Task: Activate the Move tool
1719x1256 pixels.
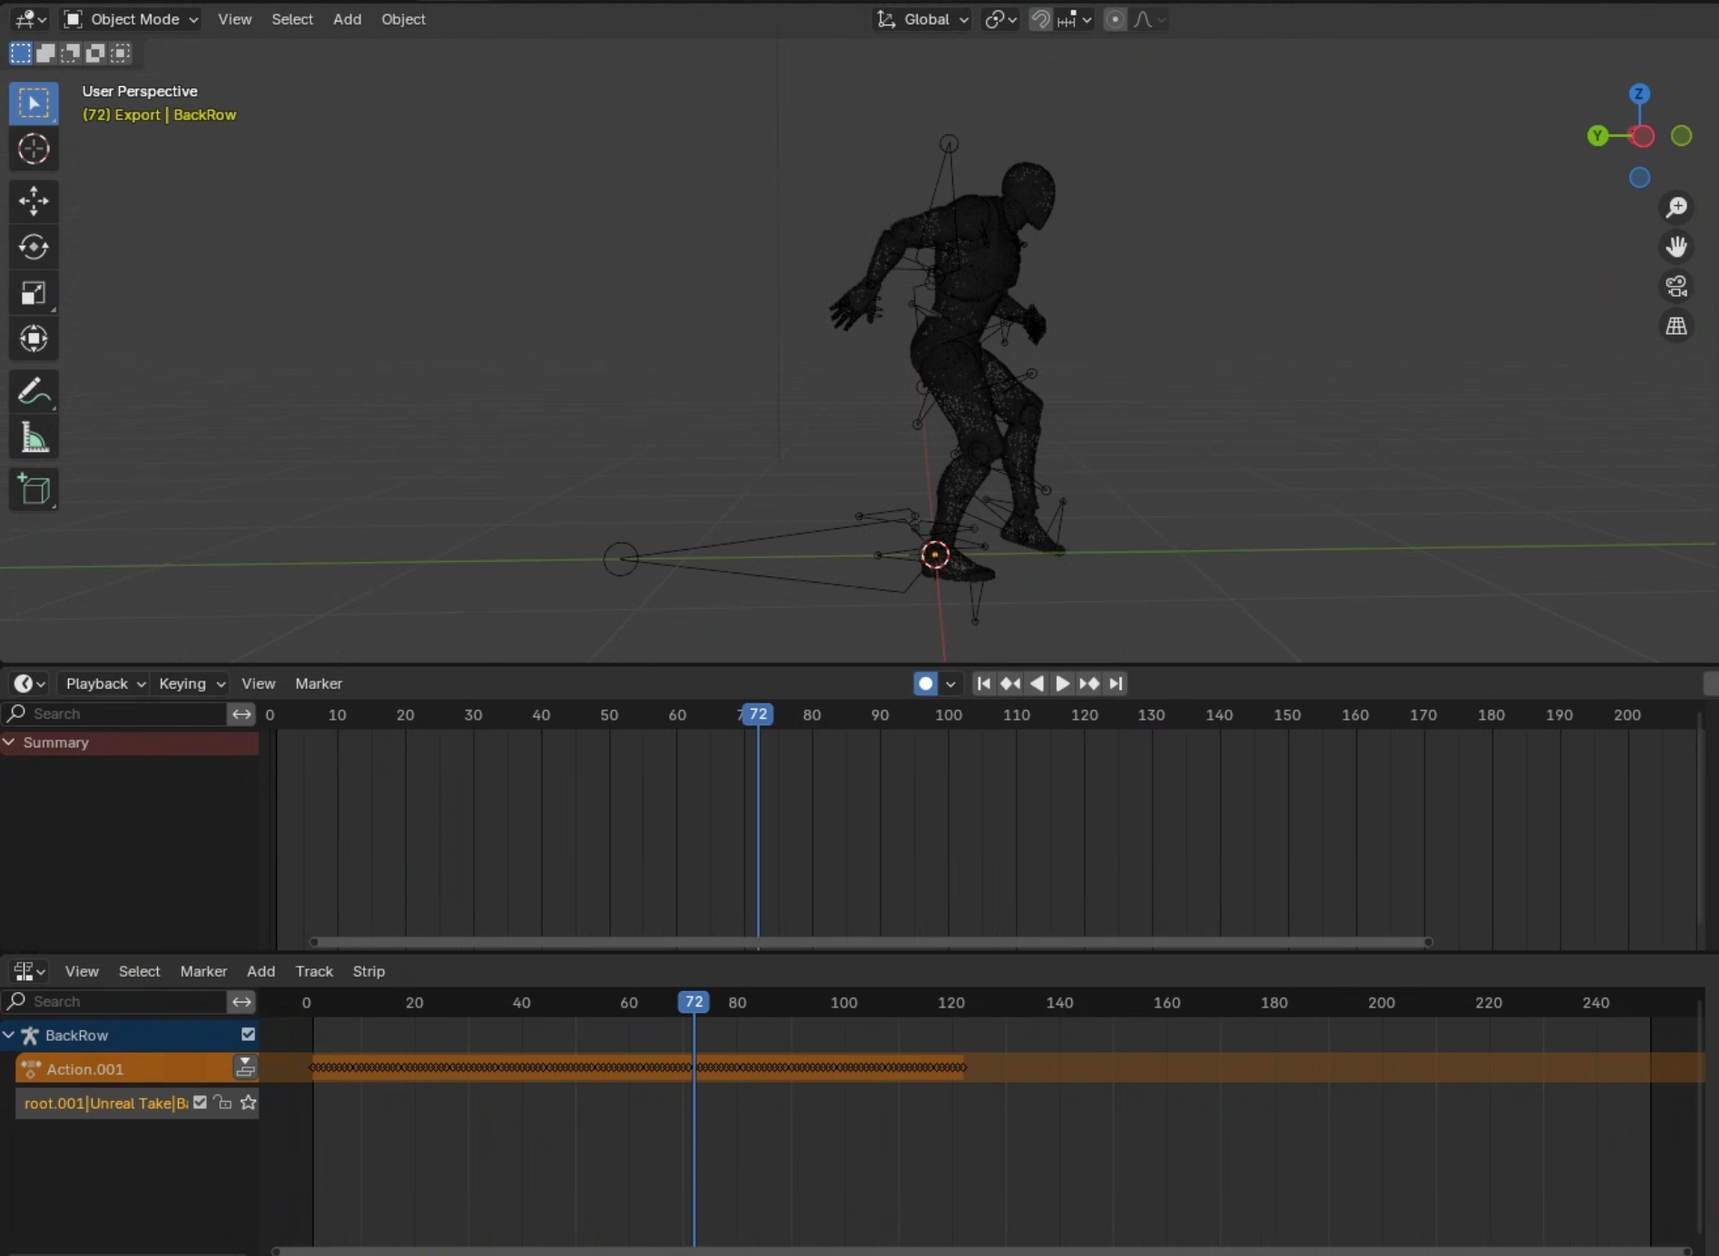Action: click(33, 201)
